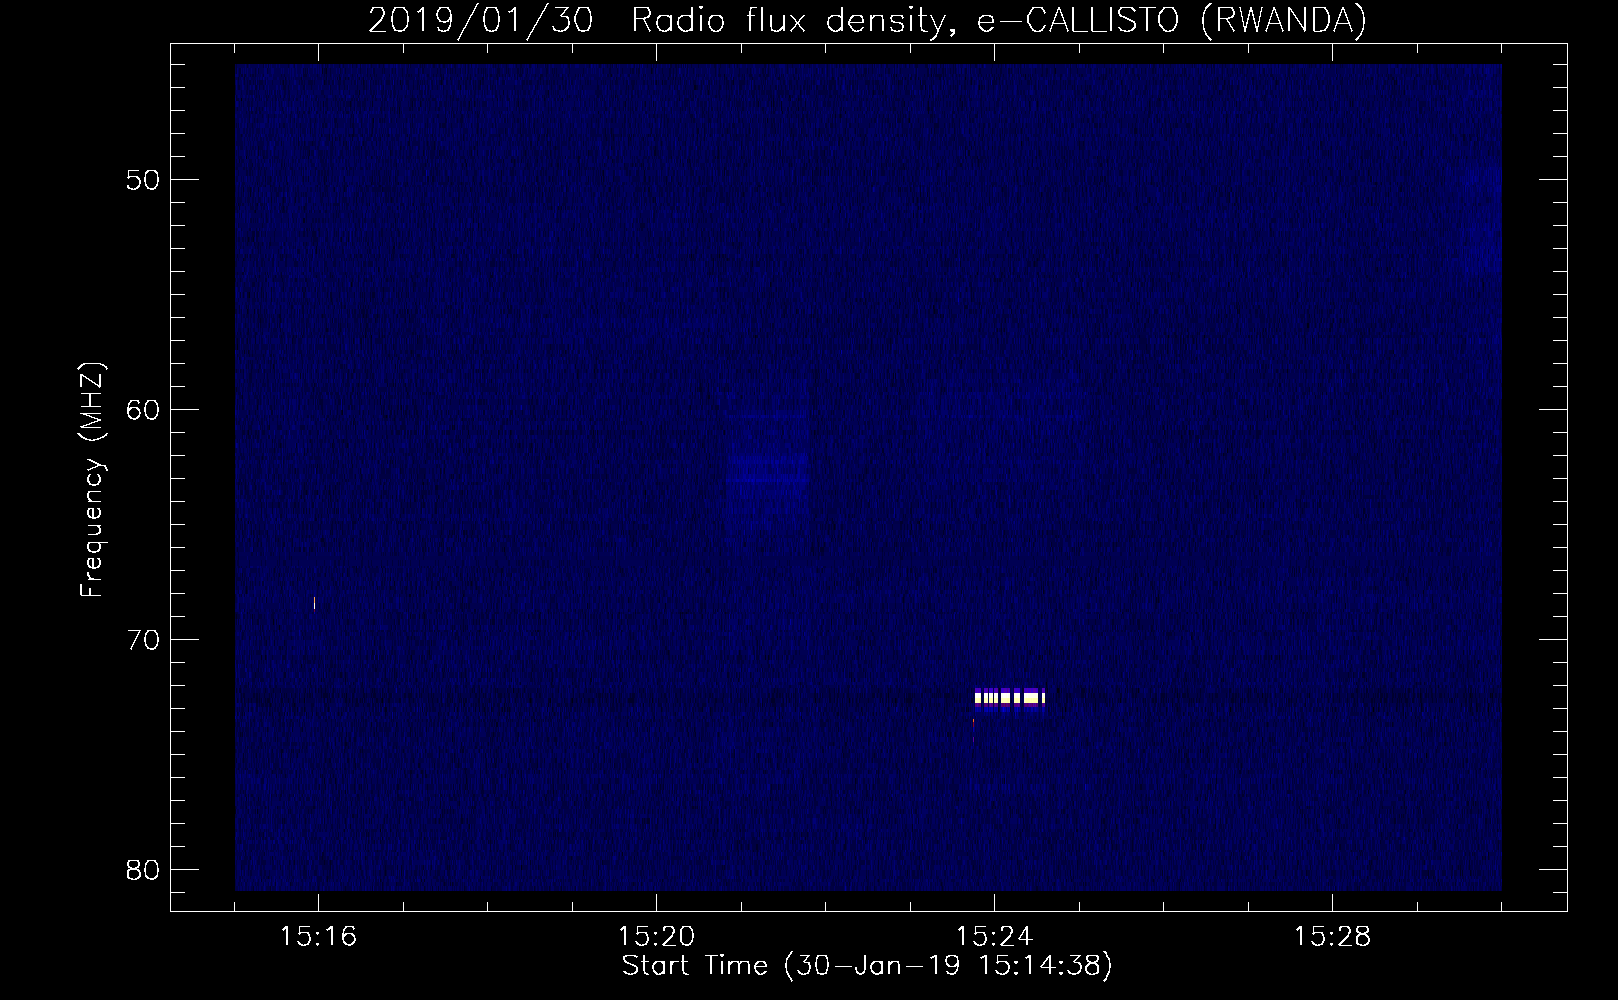1618x1000 pixels.
Task: Click the 'Frequency (MHZ)' axis label
Action: coord(92,480)
